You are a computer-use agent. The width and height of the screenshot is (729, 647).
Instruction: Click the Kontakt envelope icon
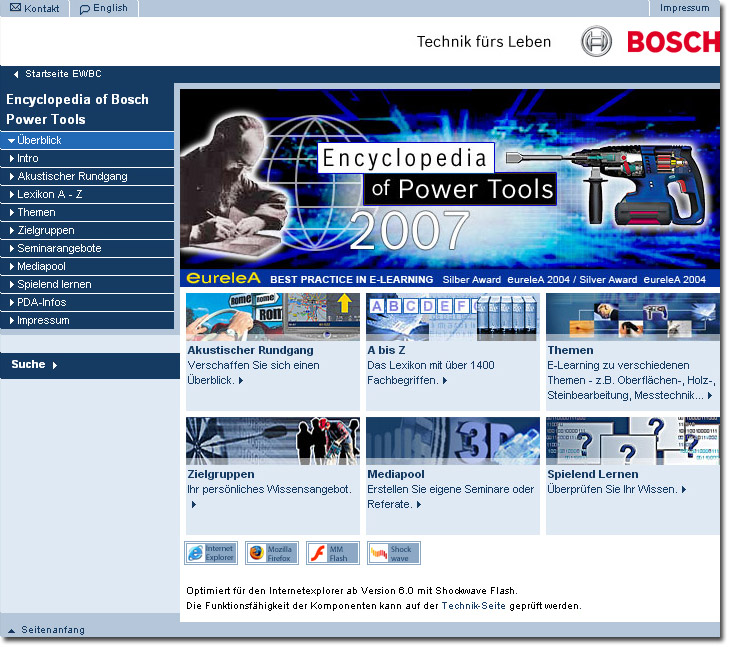(15, 7)
